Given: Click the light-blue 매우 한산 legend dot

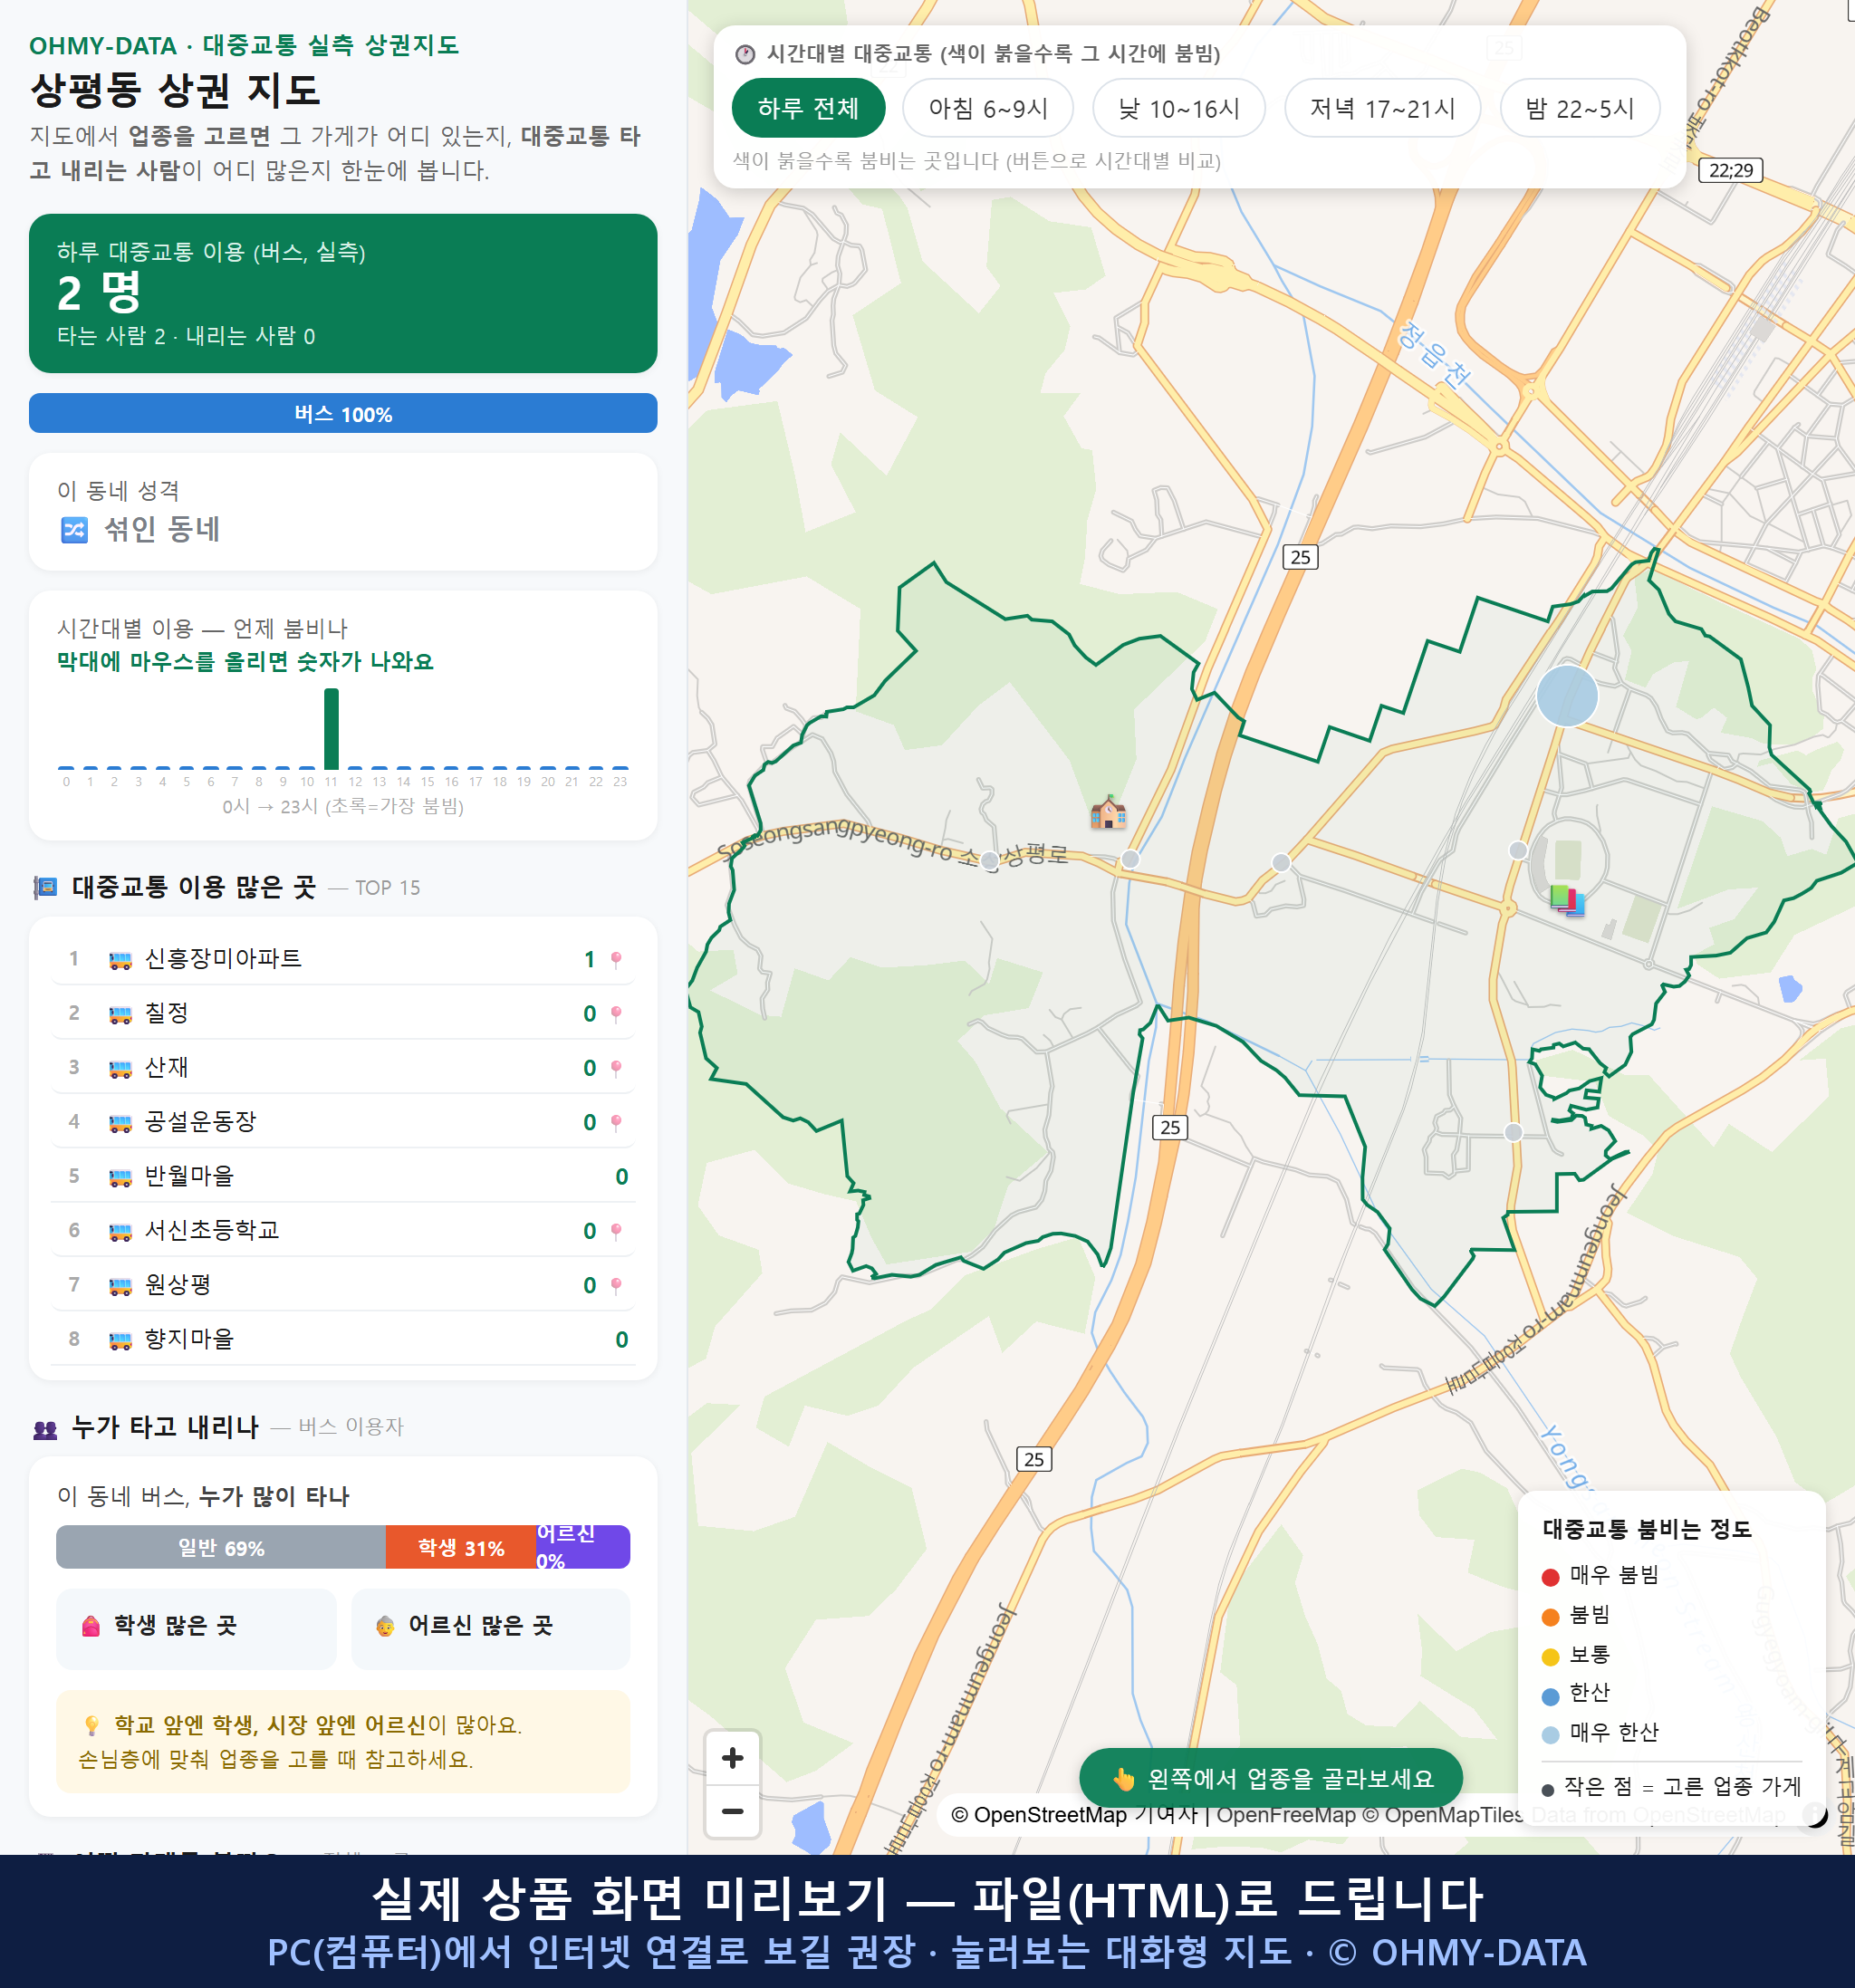Looking at the screenshot, I should (1550, 1735).
